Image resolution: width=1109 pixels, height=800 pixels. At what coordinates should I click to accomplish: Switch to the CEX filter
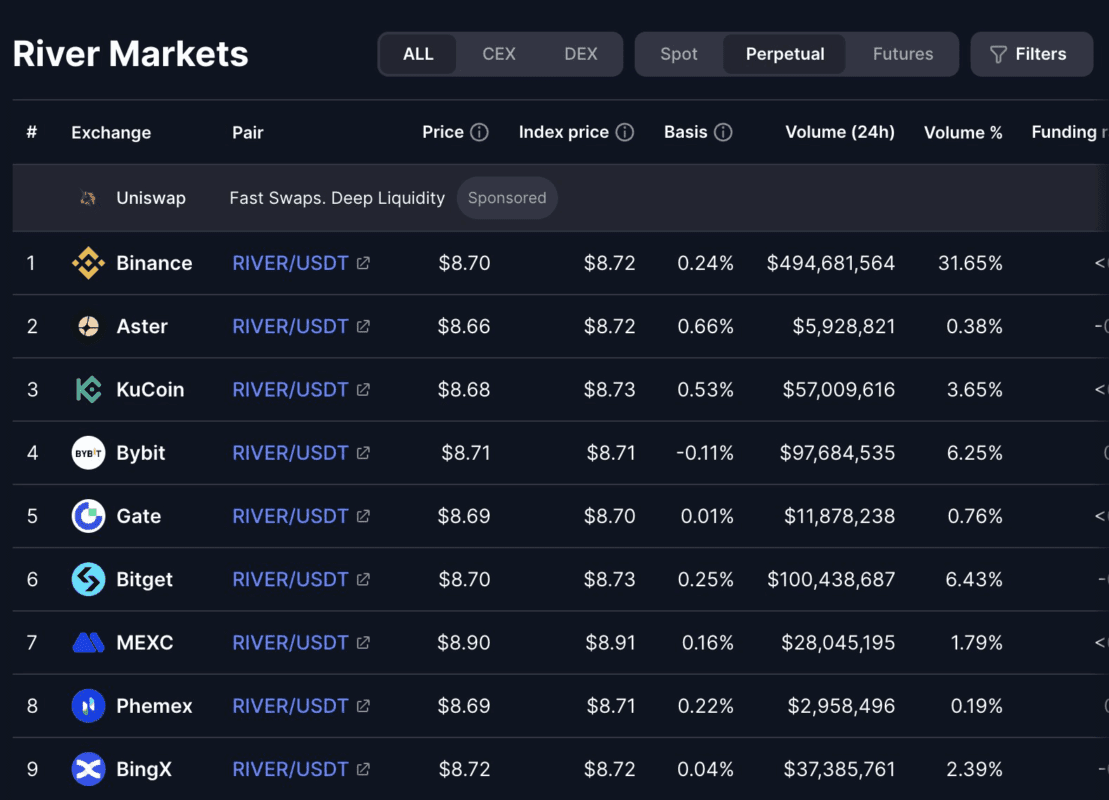pos(499,54)
